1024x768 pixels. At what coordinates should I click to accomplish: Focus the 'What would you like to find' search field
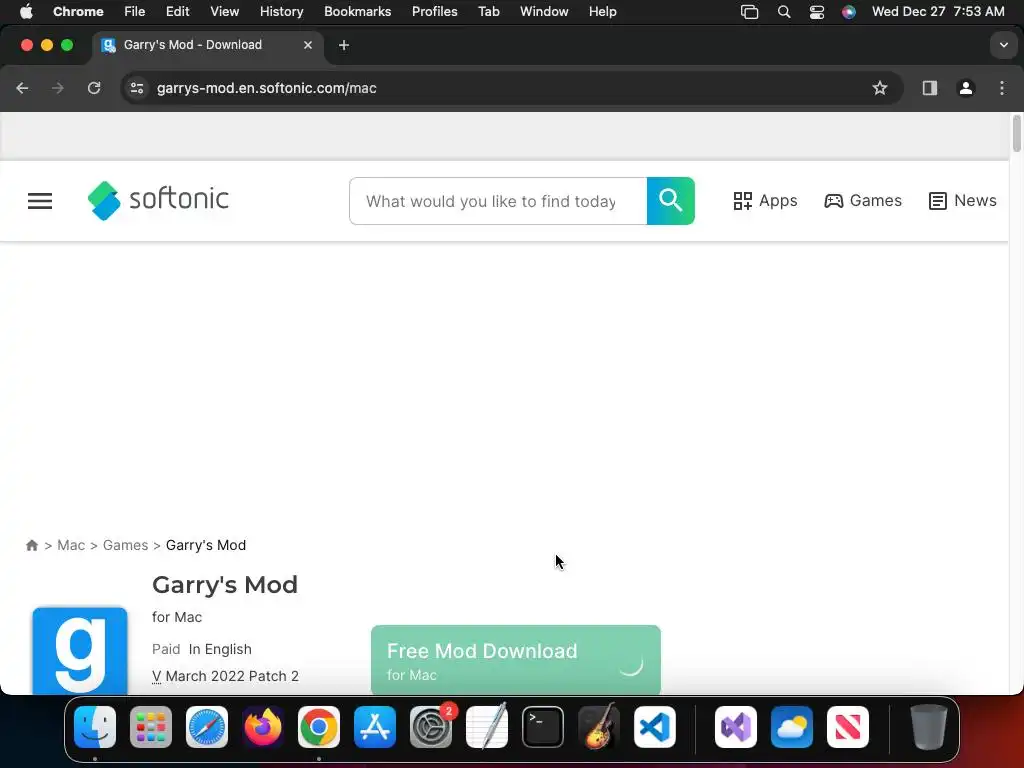click(498, 201)
